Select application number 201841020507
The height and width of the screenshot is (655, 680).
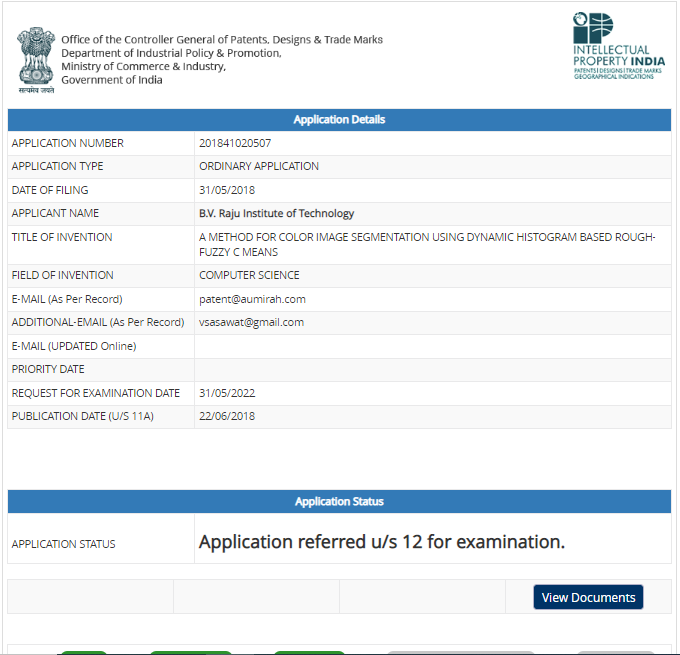coord(235,143)
